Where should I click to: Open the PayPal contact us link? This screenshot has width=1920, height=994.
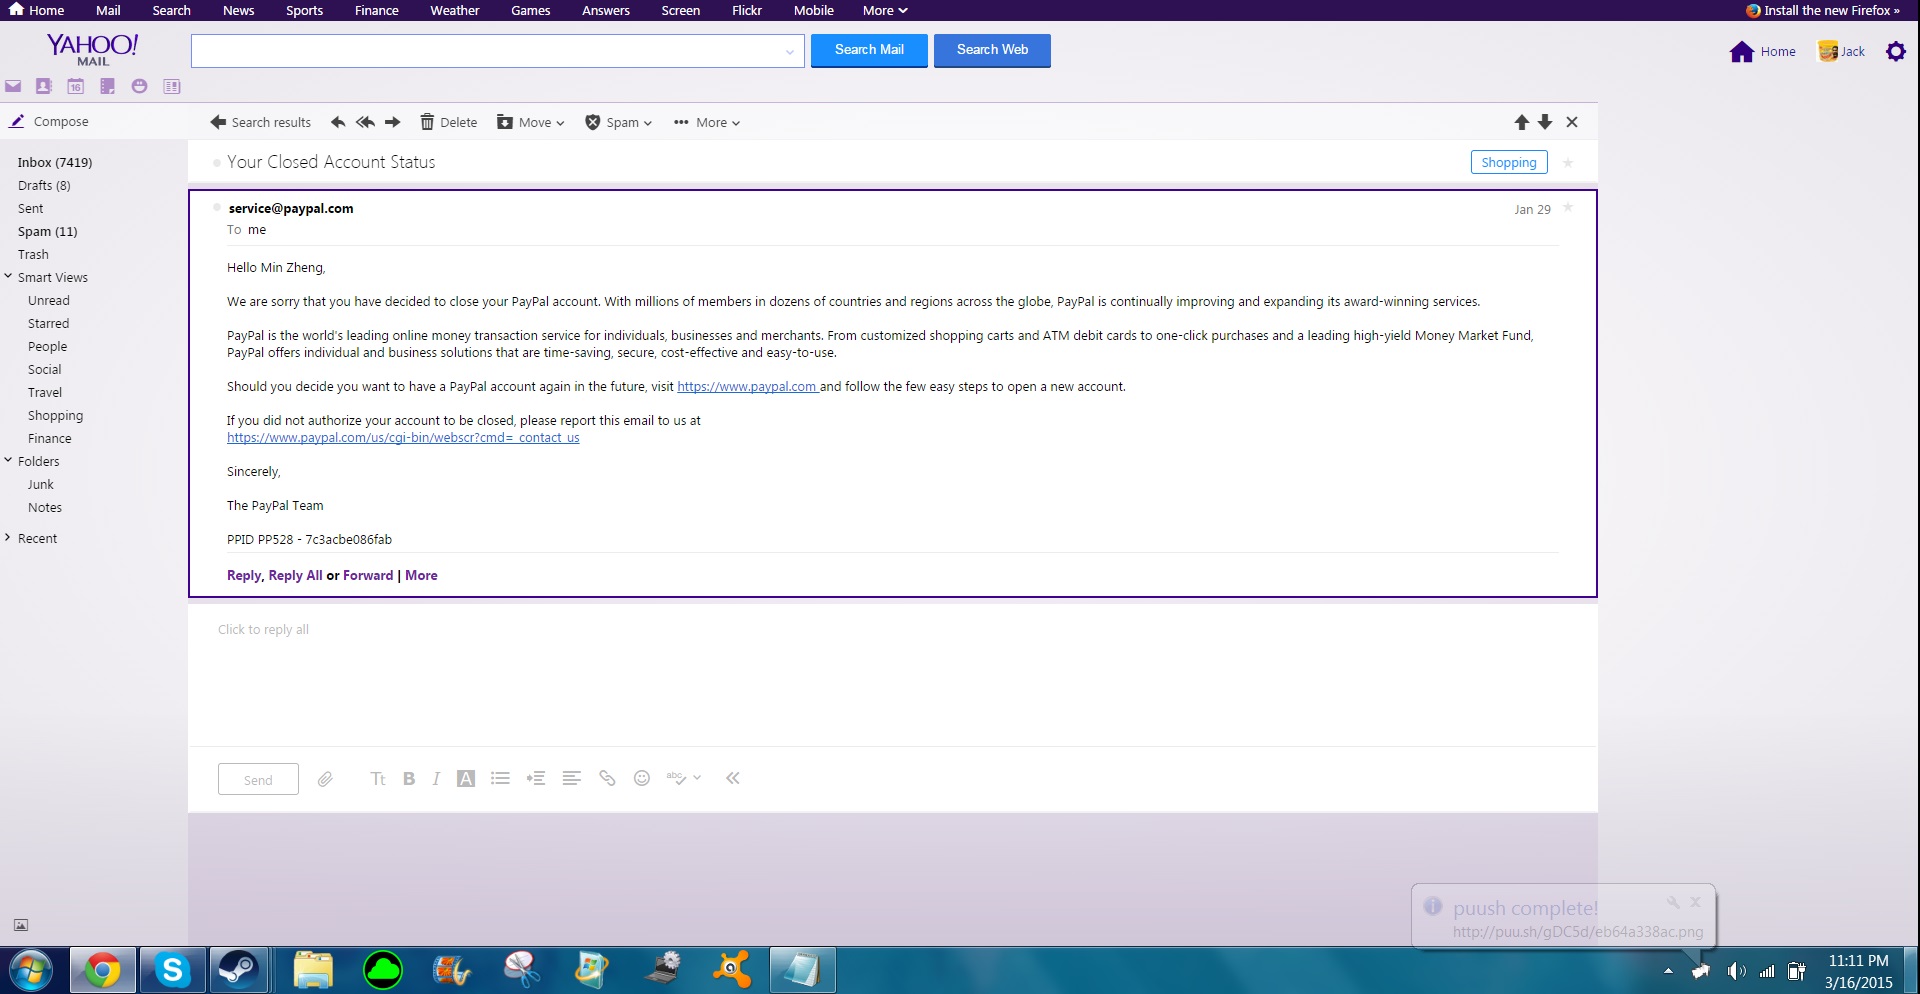(403, 438)
